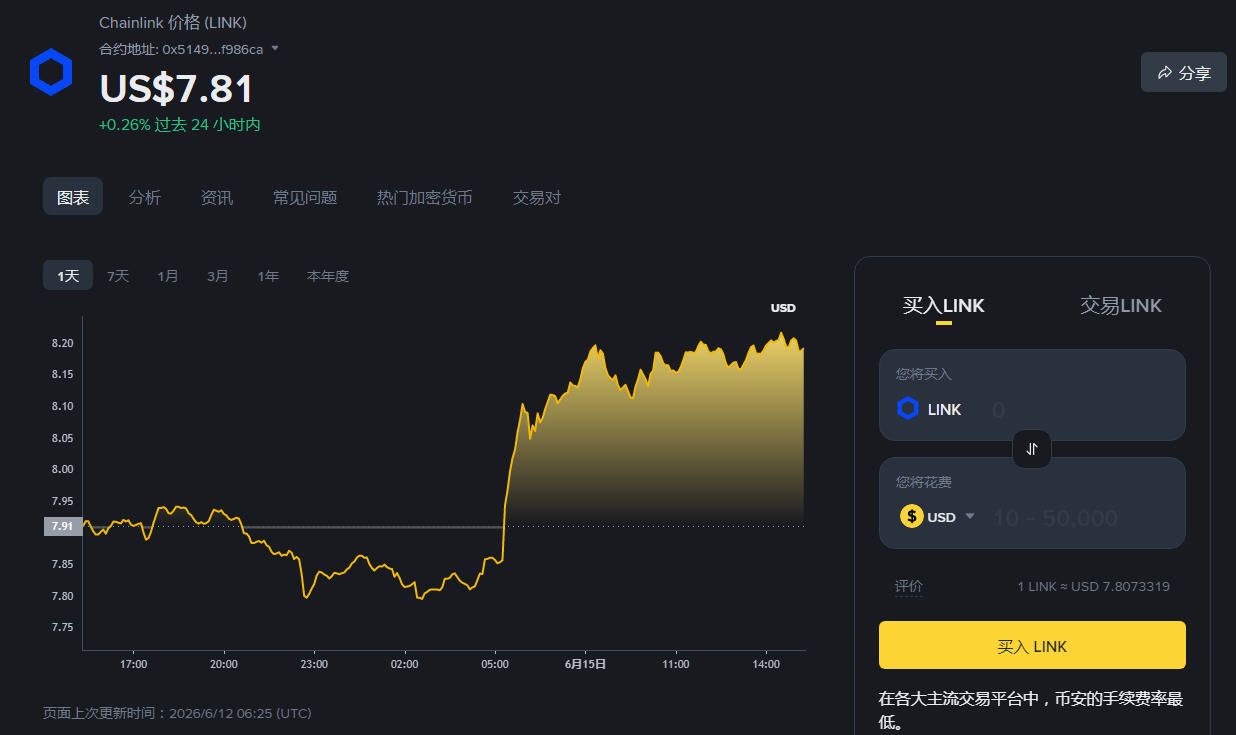Switch to the 分析 tab

tap(145, 197)
